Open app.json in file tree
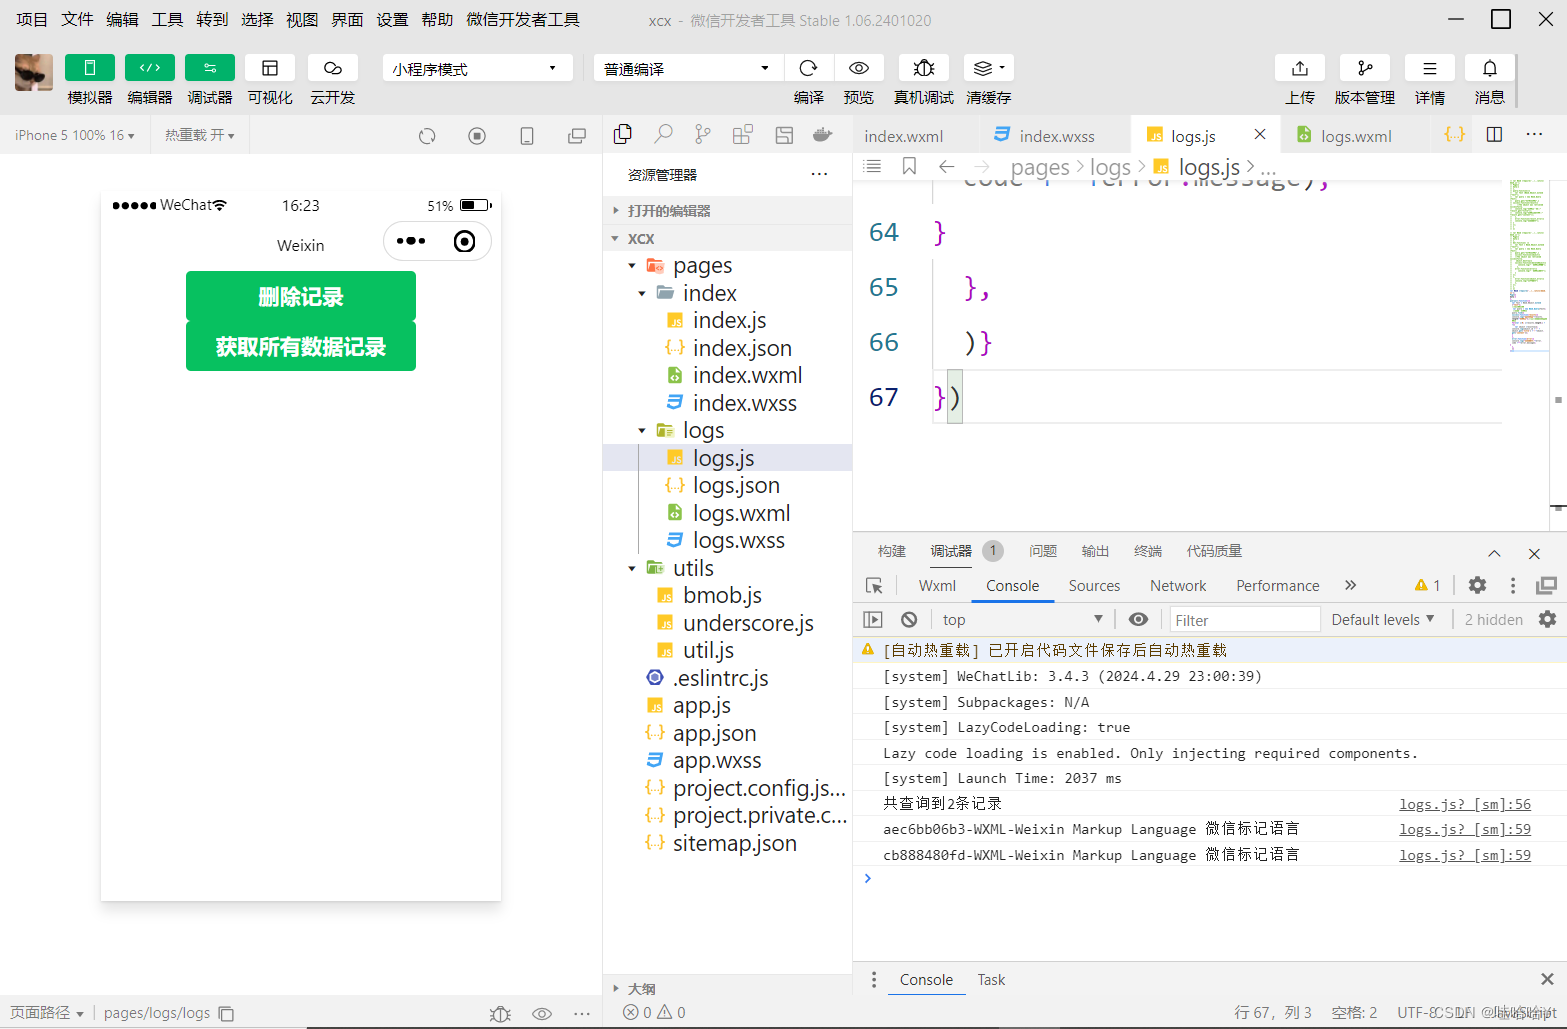The image size is (1567, 1029). [x=714, y=733]
